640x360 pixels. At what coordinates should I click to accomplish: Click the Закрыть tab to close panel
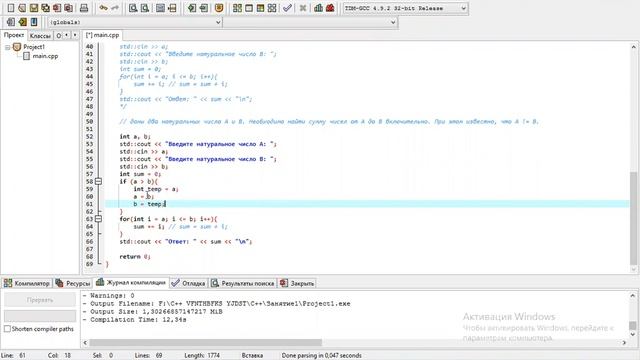point(298,283)
